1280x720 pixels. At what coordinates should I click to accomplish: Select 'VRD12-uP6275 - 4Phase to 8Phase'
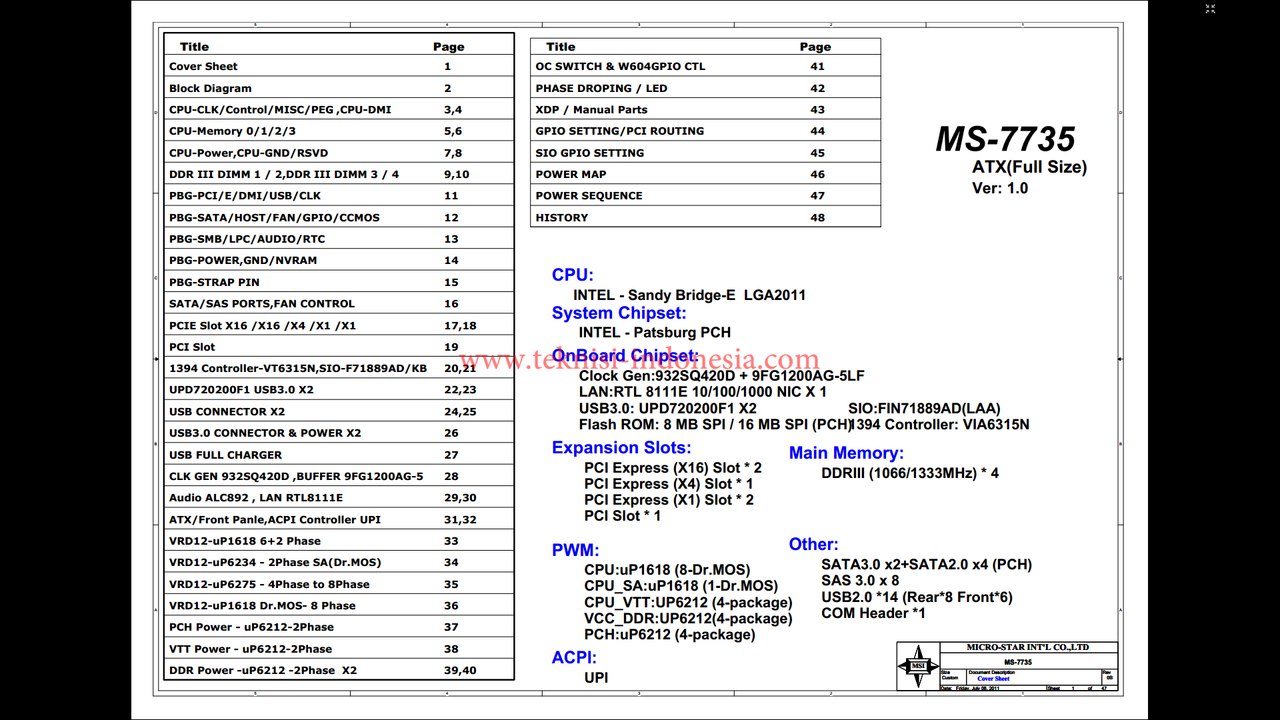(x=339, y=584)
